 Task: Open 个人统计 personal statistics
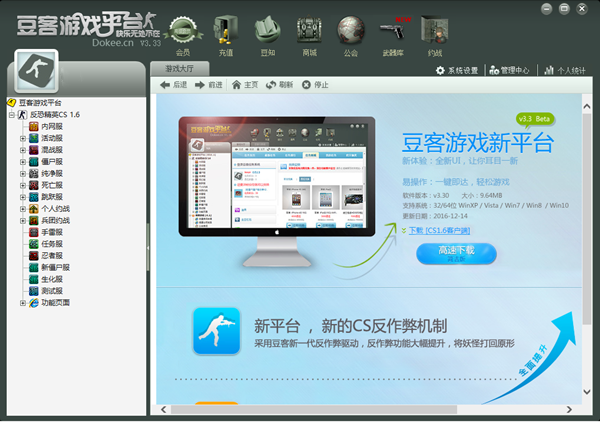[x=565, y=70]
